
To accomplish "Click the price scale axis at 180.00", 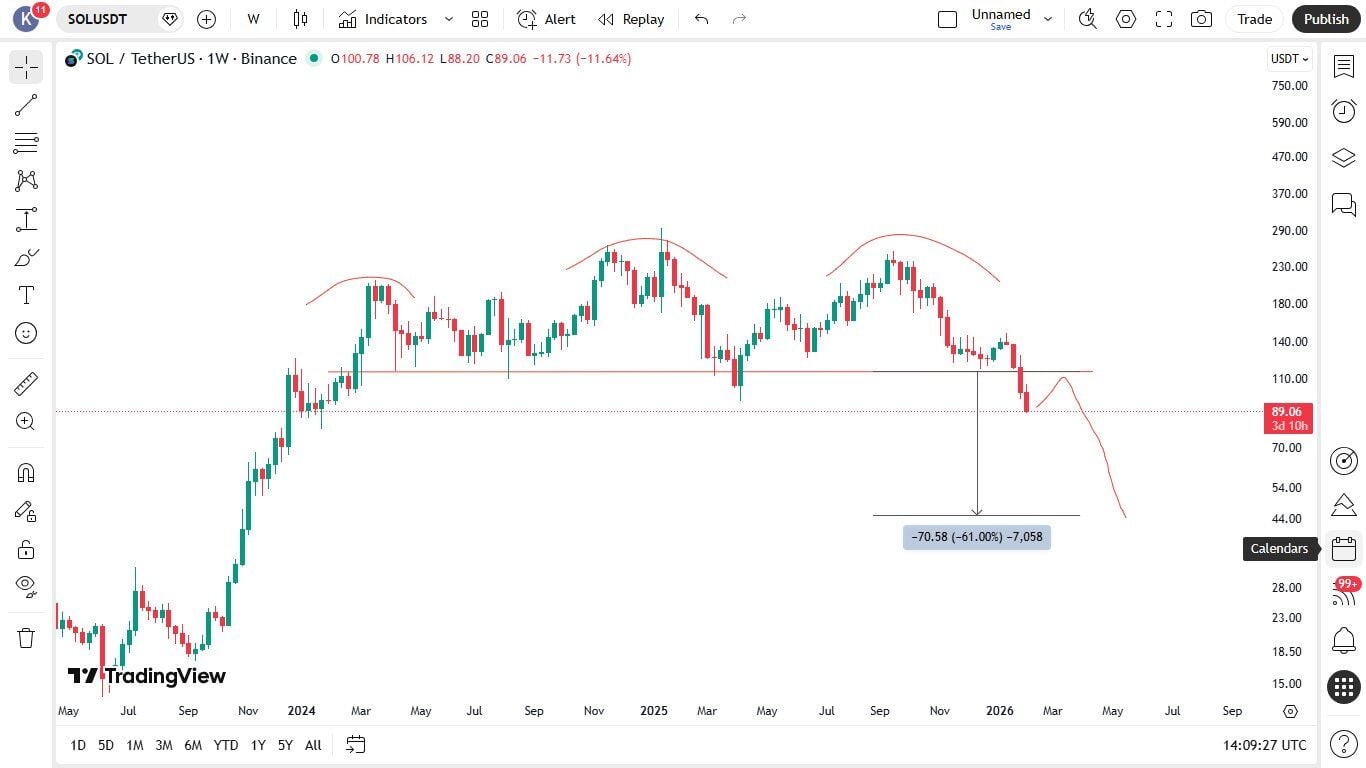I will point(1289,304).
